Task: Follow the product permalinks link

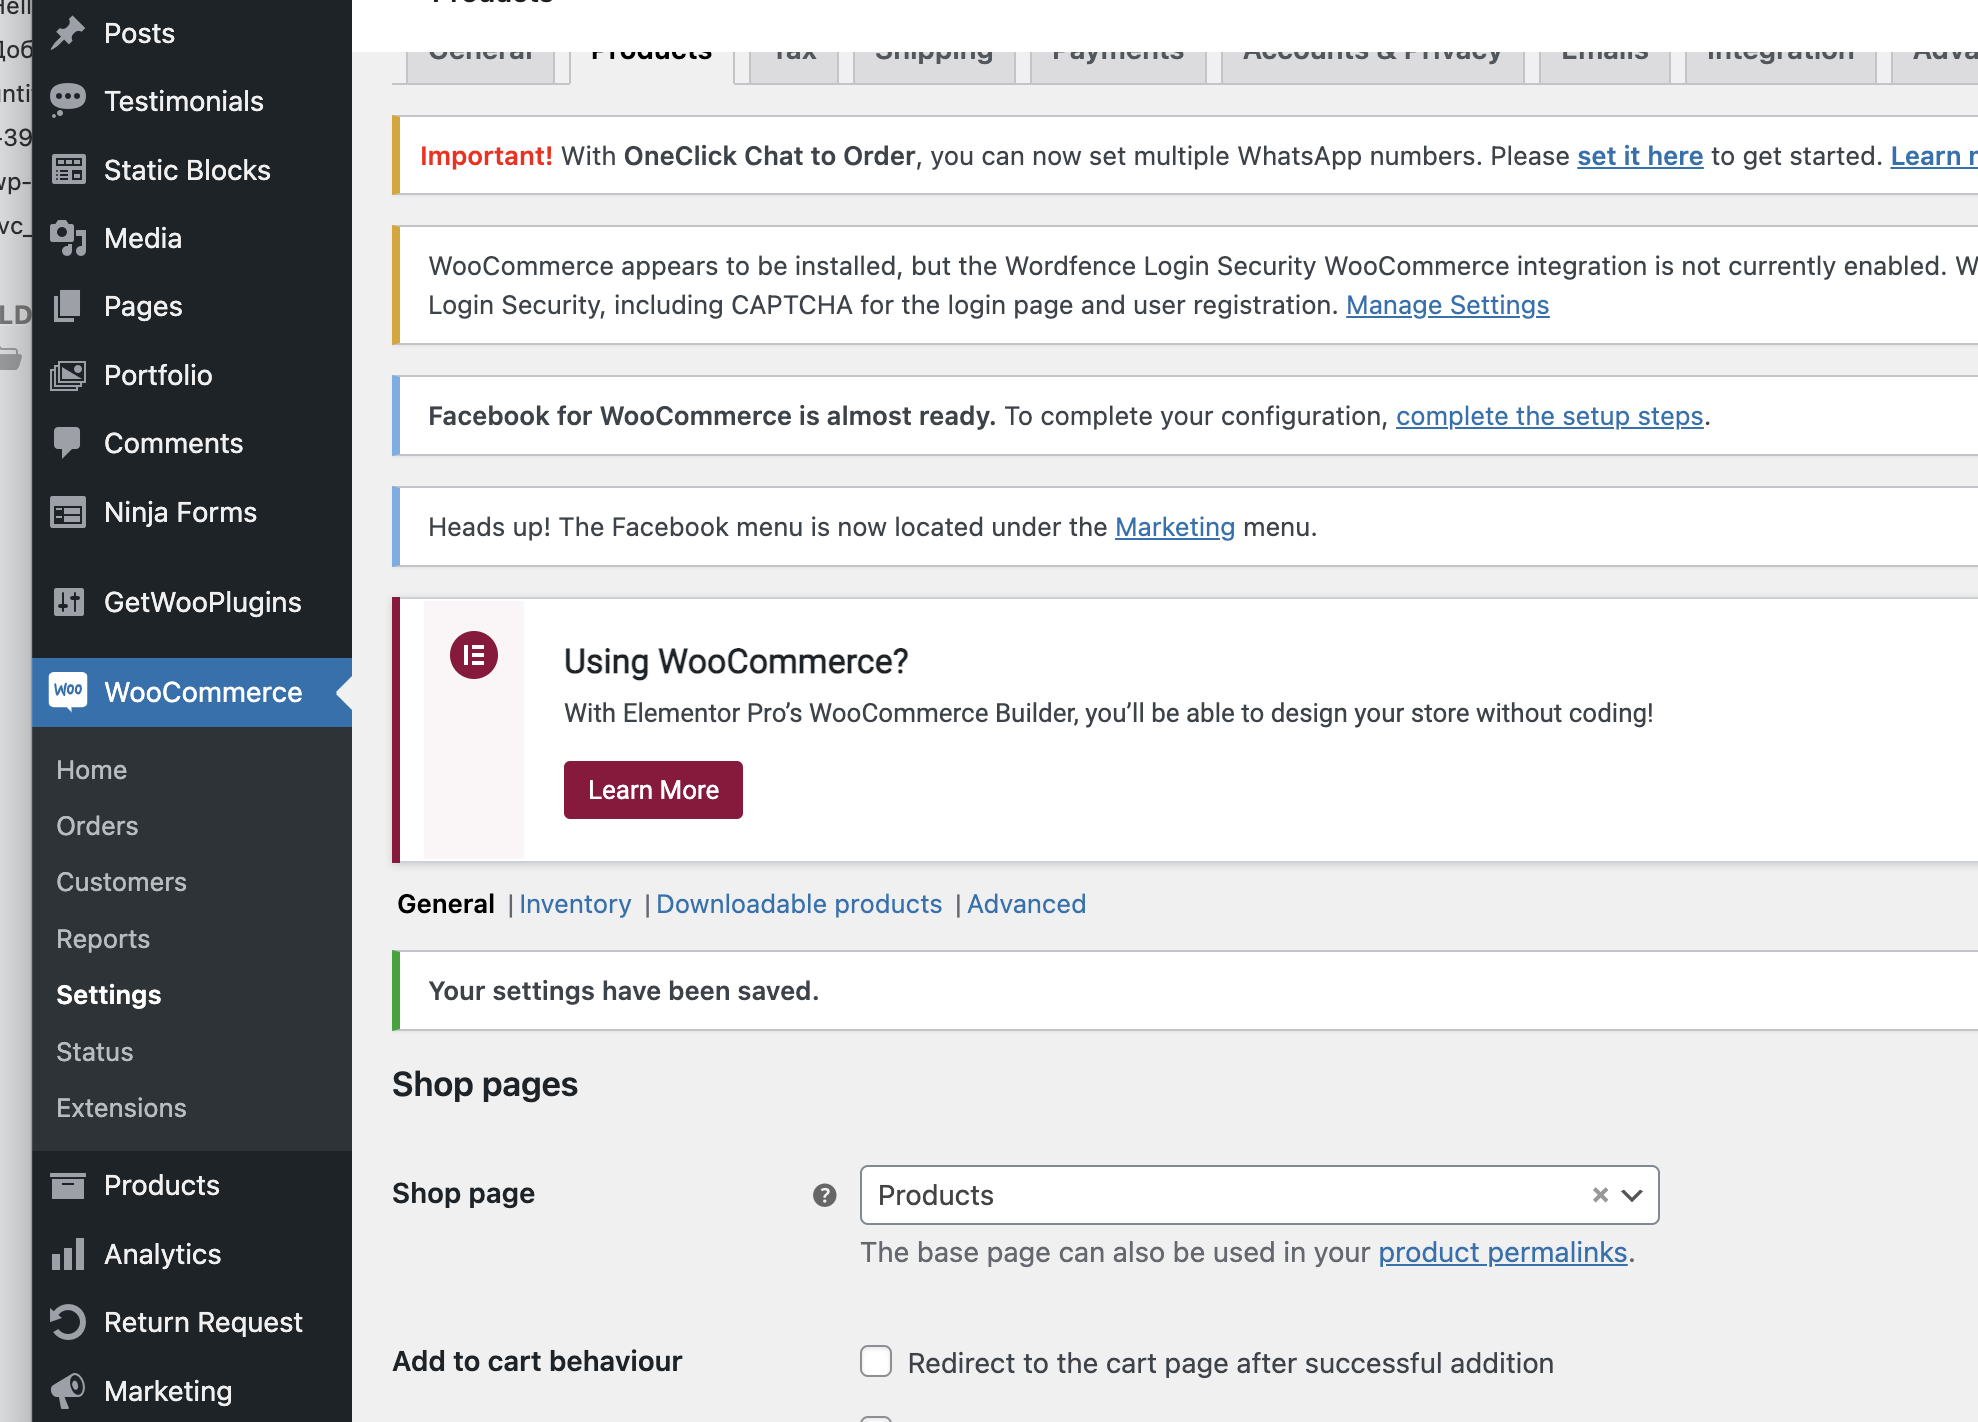Action: pyautogui.click(x=1502, y=1252)
